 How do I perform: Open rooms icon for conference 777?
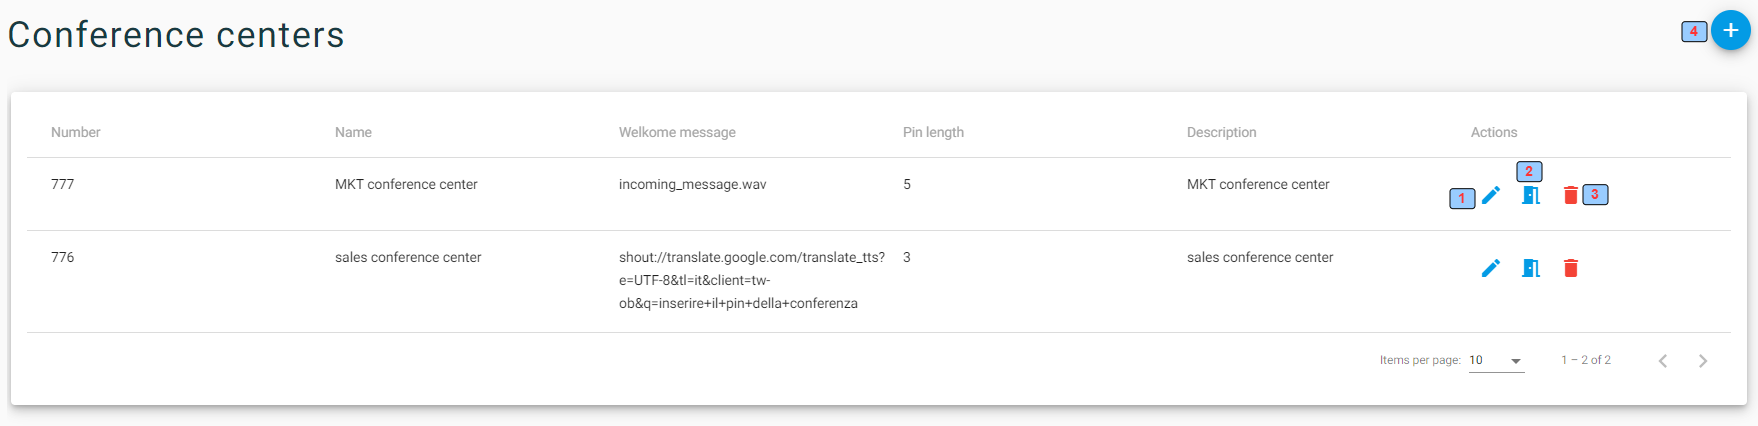tap(1531, 195)
